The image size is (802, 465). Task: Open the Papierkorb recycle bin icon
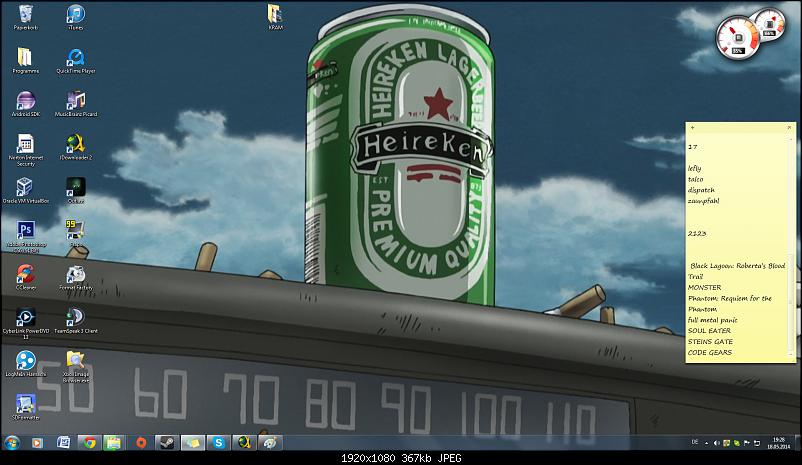tap(25, 17)
